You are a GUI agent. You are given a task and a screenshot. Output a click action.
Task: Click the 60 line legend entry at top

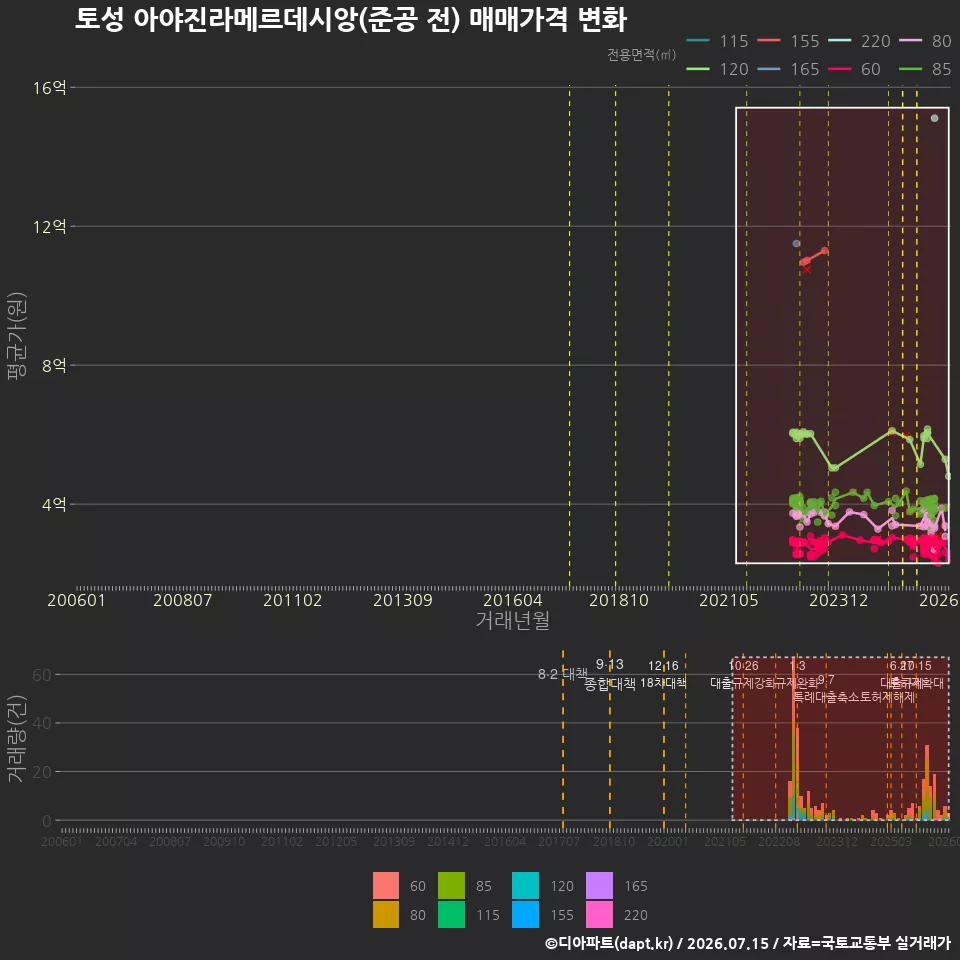(855, 69)
